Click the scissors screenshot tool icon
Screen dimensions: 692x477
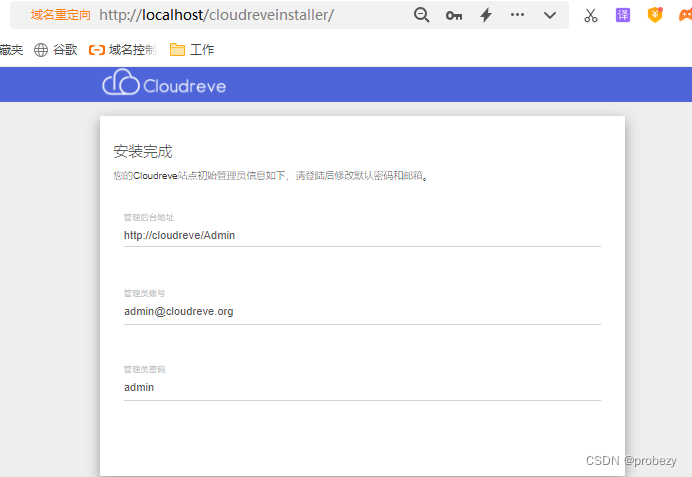coord(590,15)
